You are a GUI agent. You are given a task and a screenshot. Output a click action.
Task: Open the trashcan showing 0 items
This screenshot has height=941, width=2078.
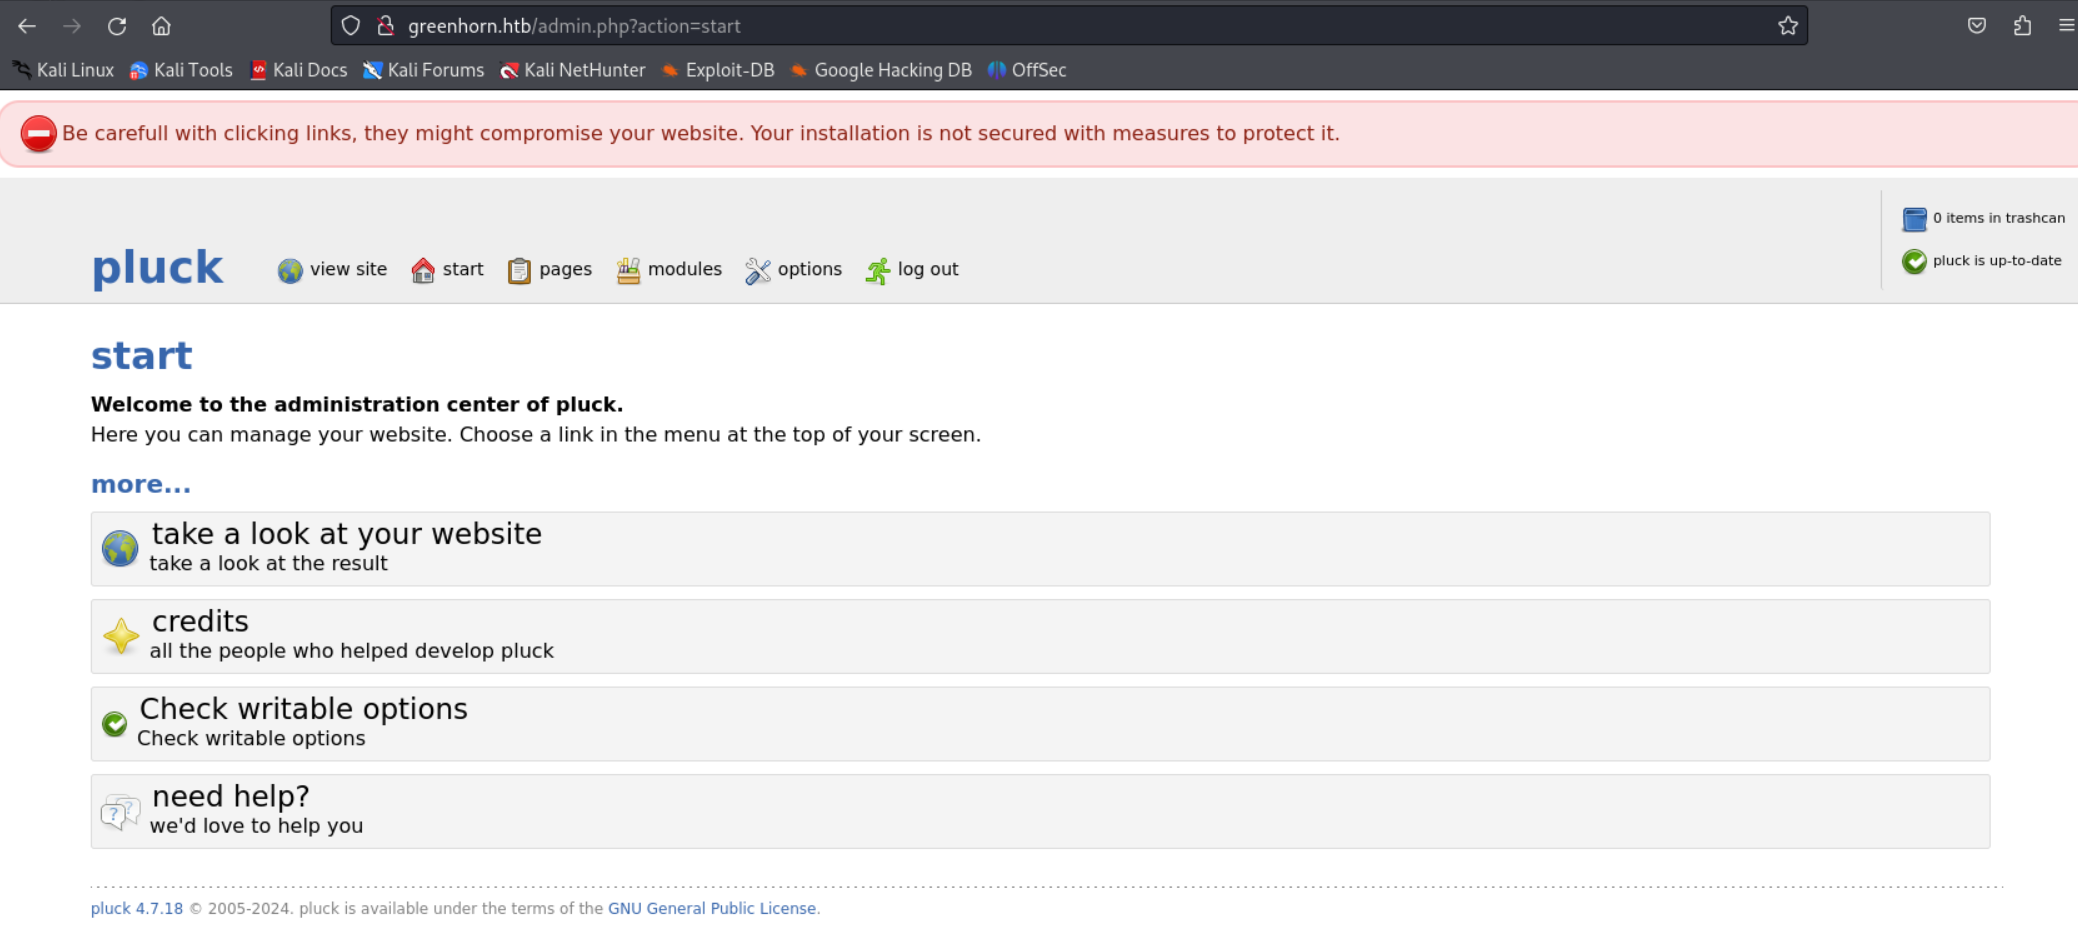1914,218
